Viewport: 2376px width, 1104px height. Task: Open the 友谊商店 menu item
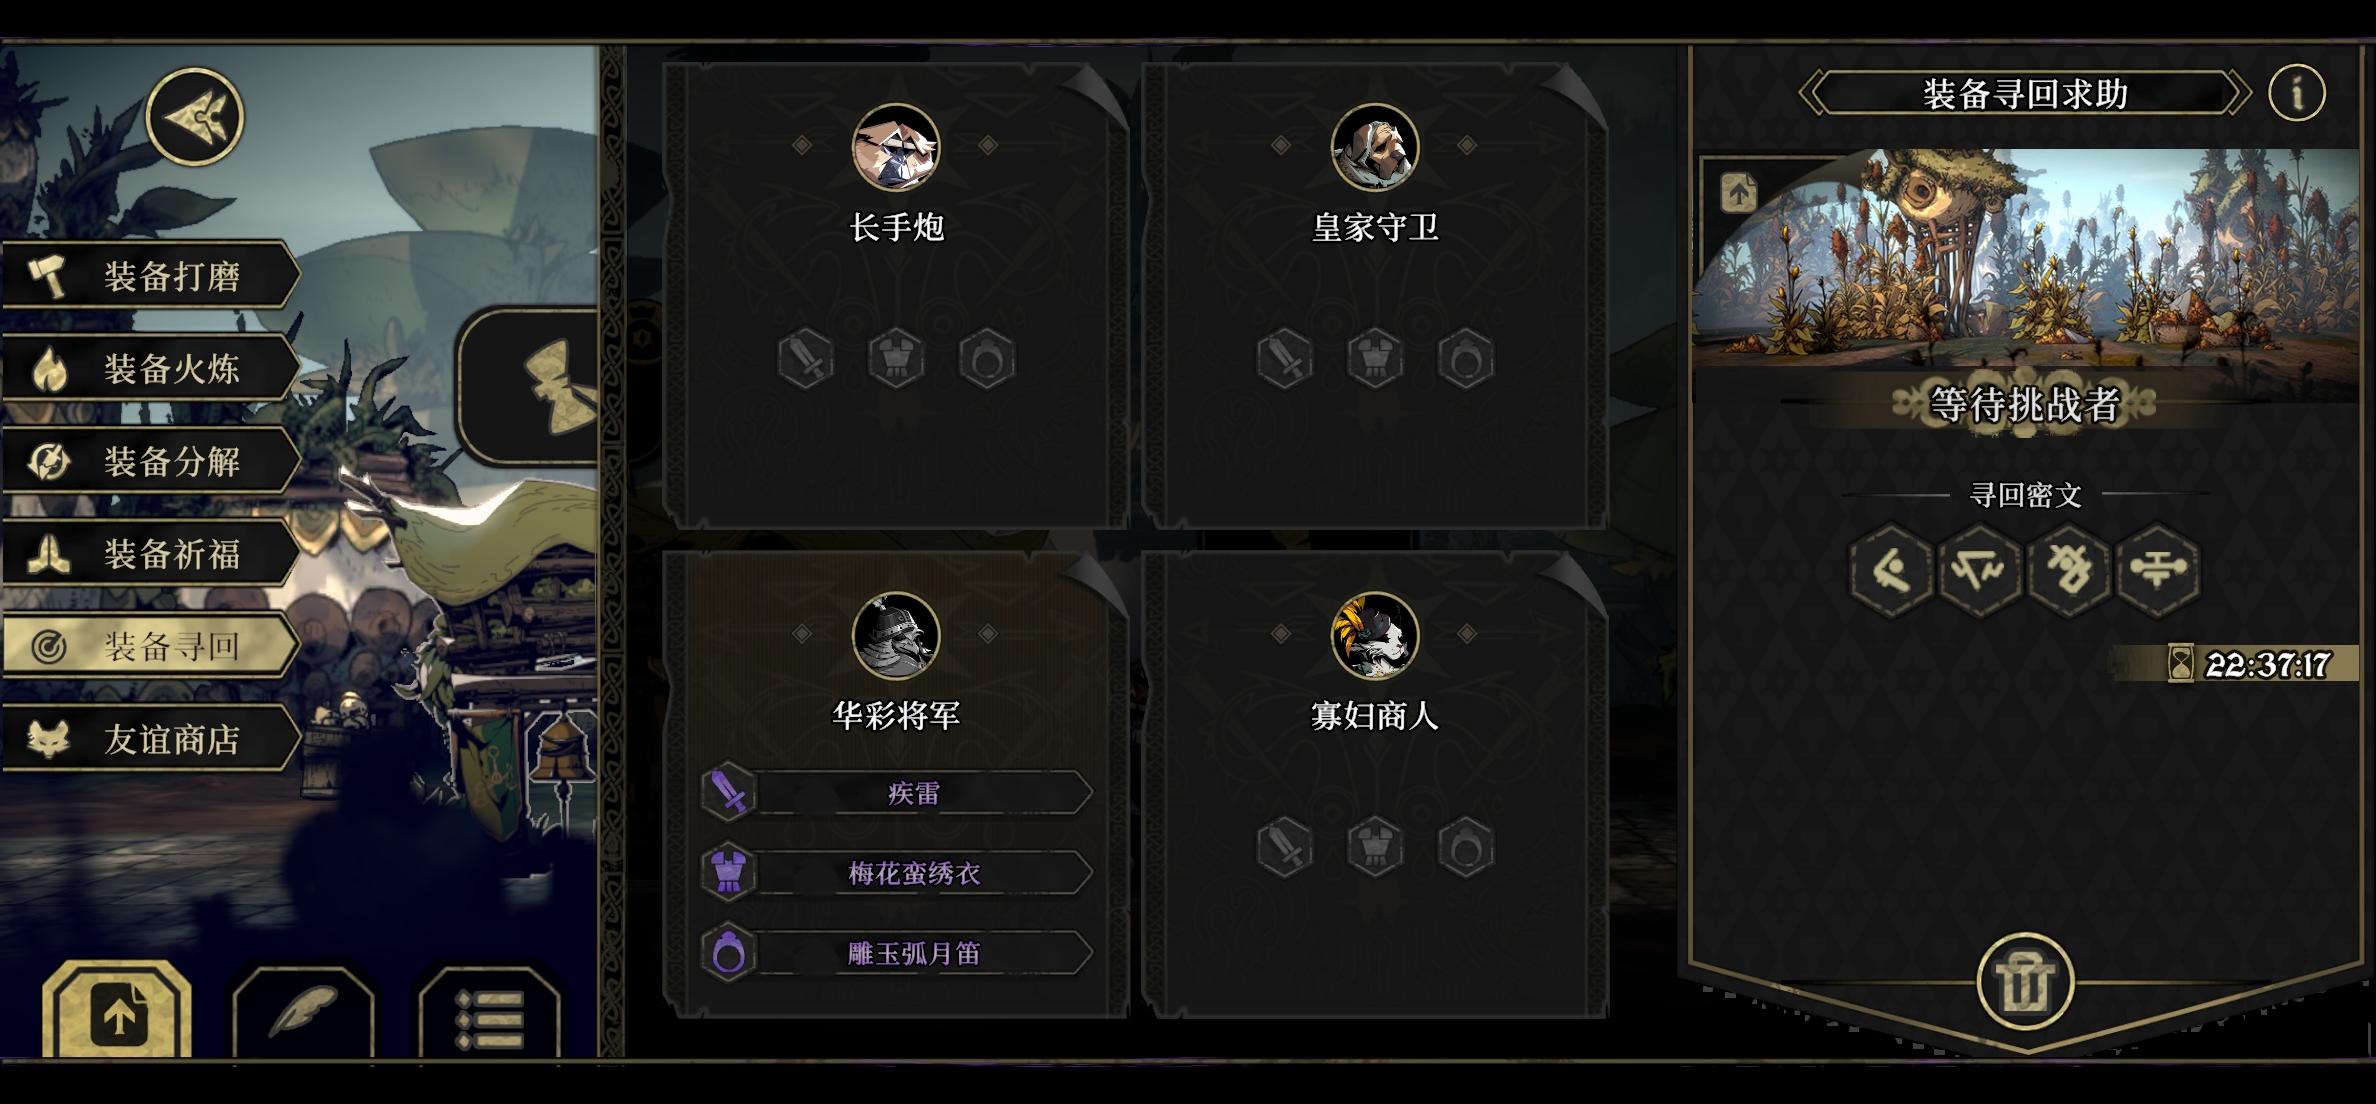[151, 739]
